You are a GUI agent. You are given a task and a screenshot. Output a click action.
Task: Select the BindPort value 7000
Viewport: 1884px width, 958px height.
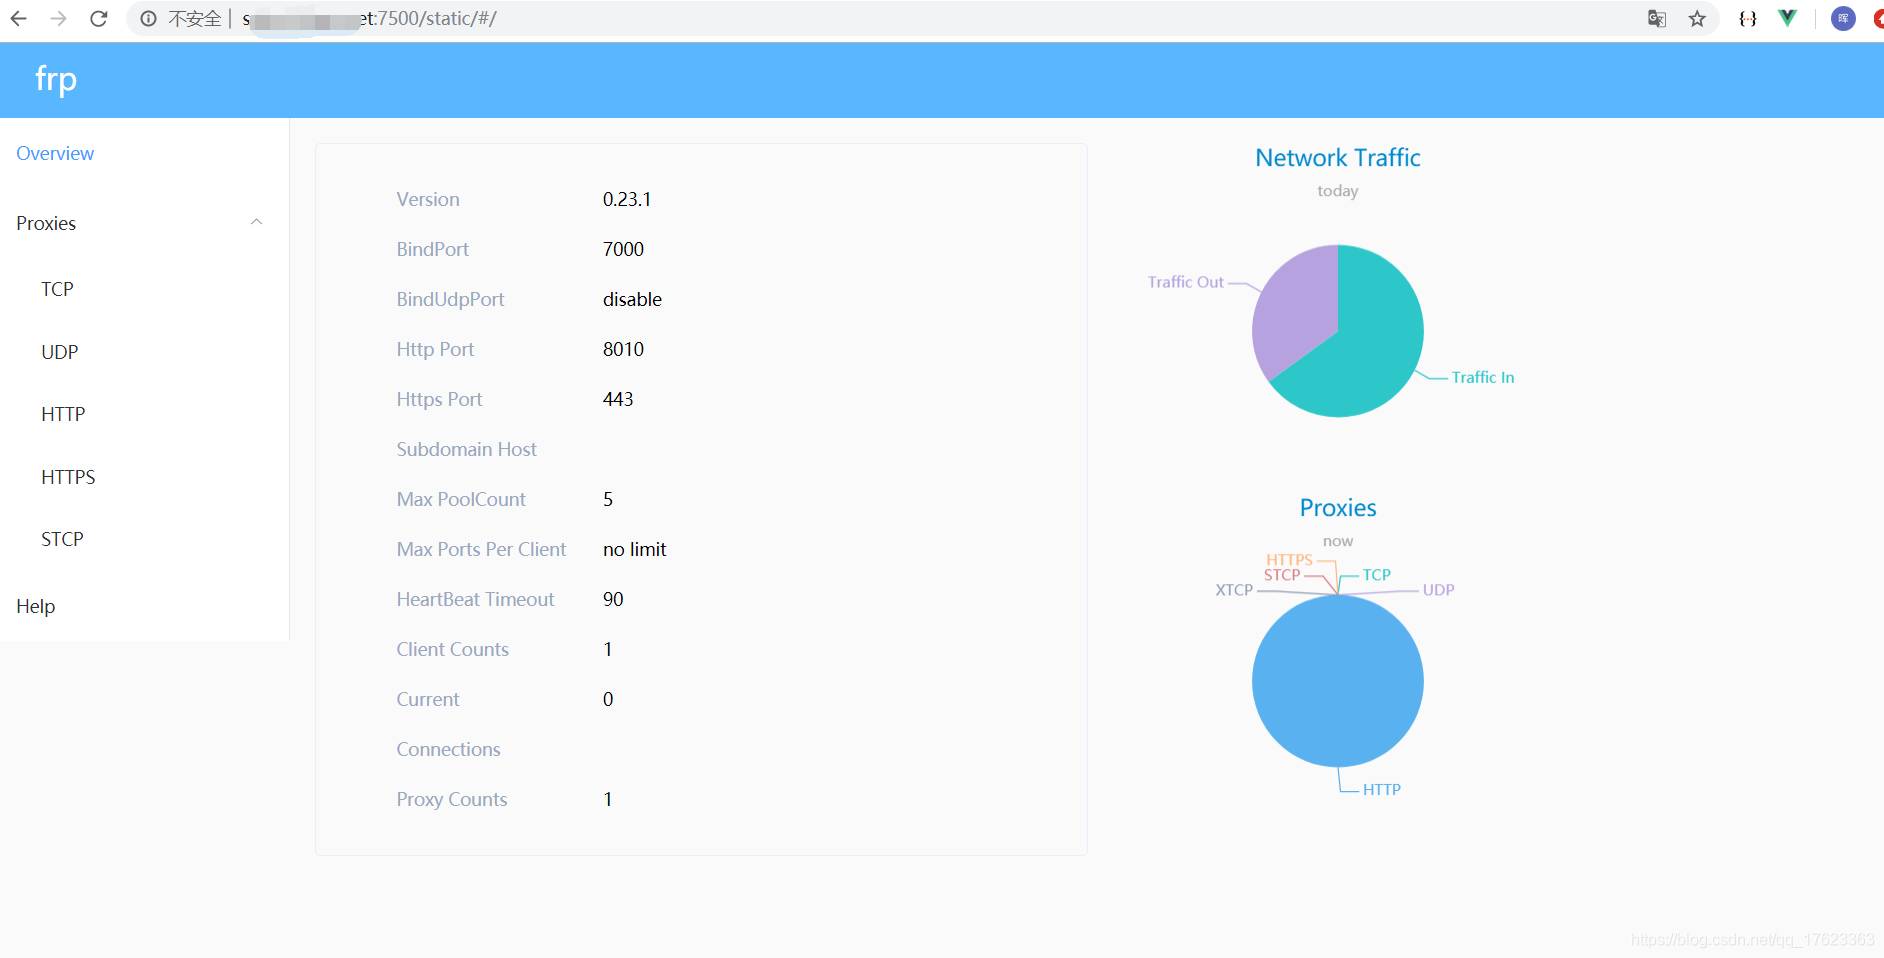point(623,249)
